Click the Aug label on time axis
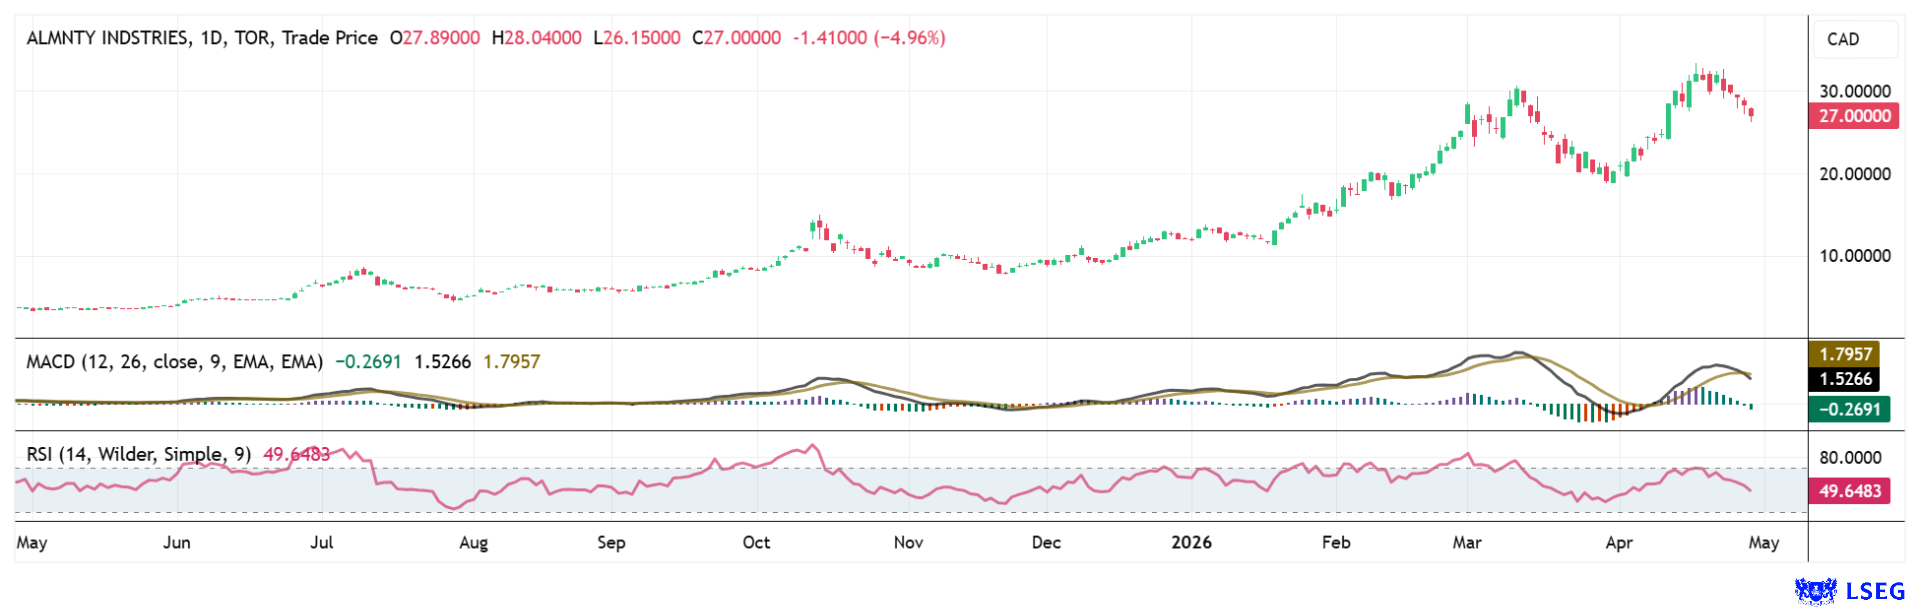1920x607 pixels. coord(473,542)
